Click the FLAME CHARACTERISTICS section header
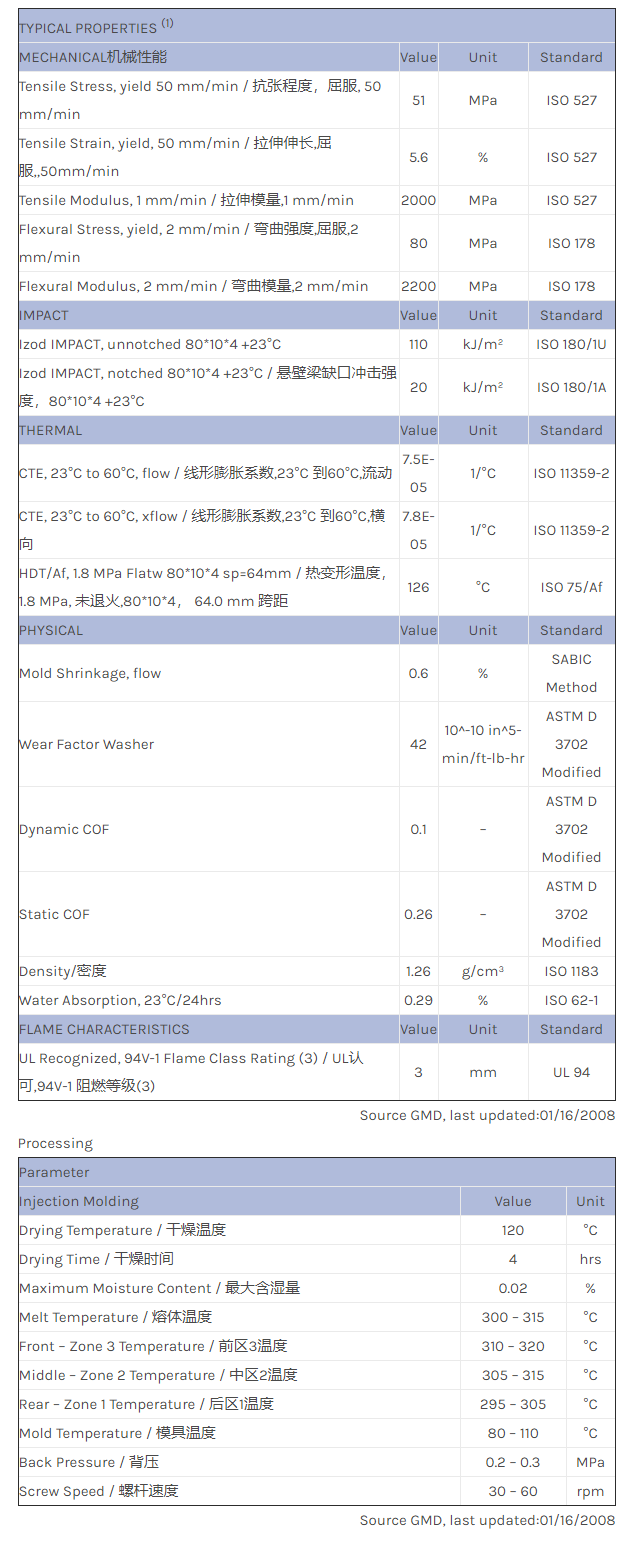 pyautogui.click(x=104, y=1029)
